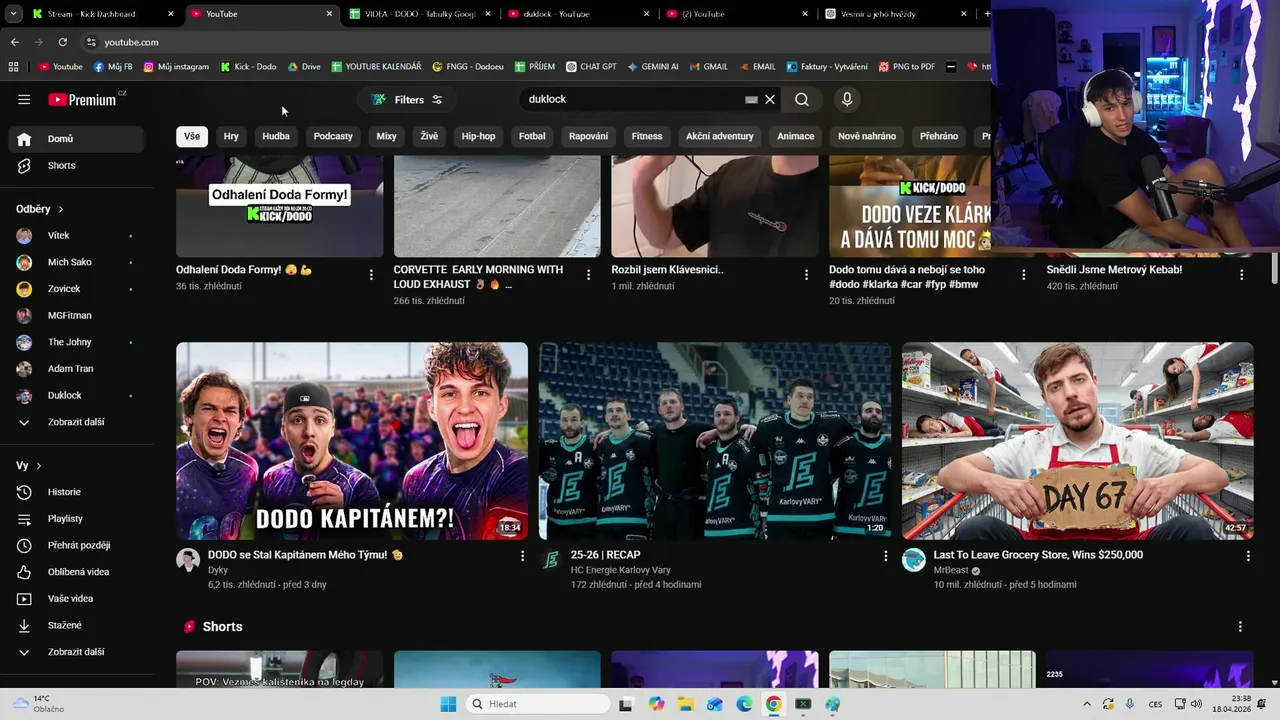Open Zovicek channel subscription
The width and height of the screenshot is (1280, 720).
(76, 289)
